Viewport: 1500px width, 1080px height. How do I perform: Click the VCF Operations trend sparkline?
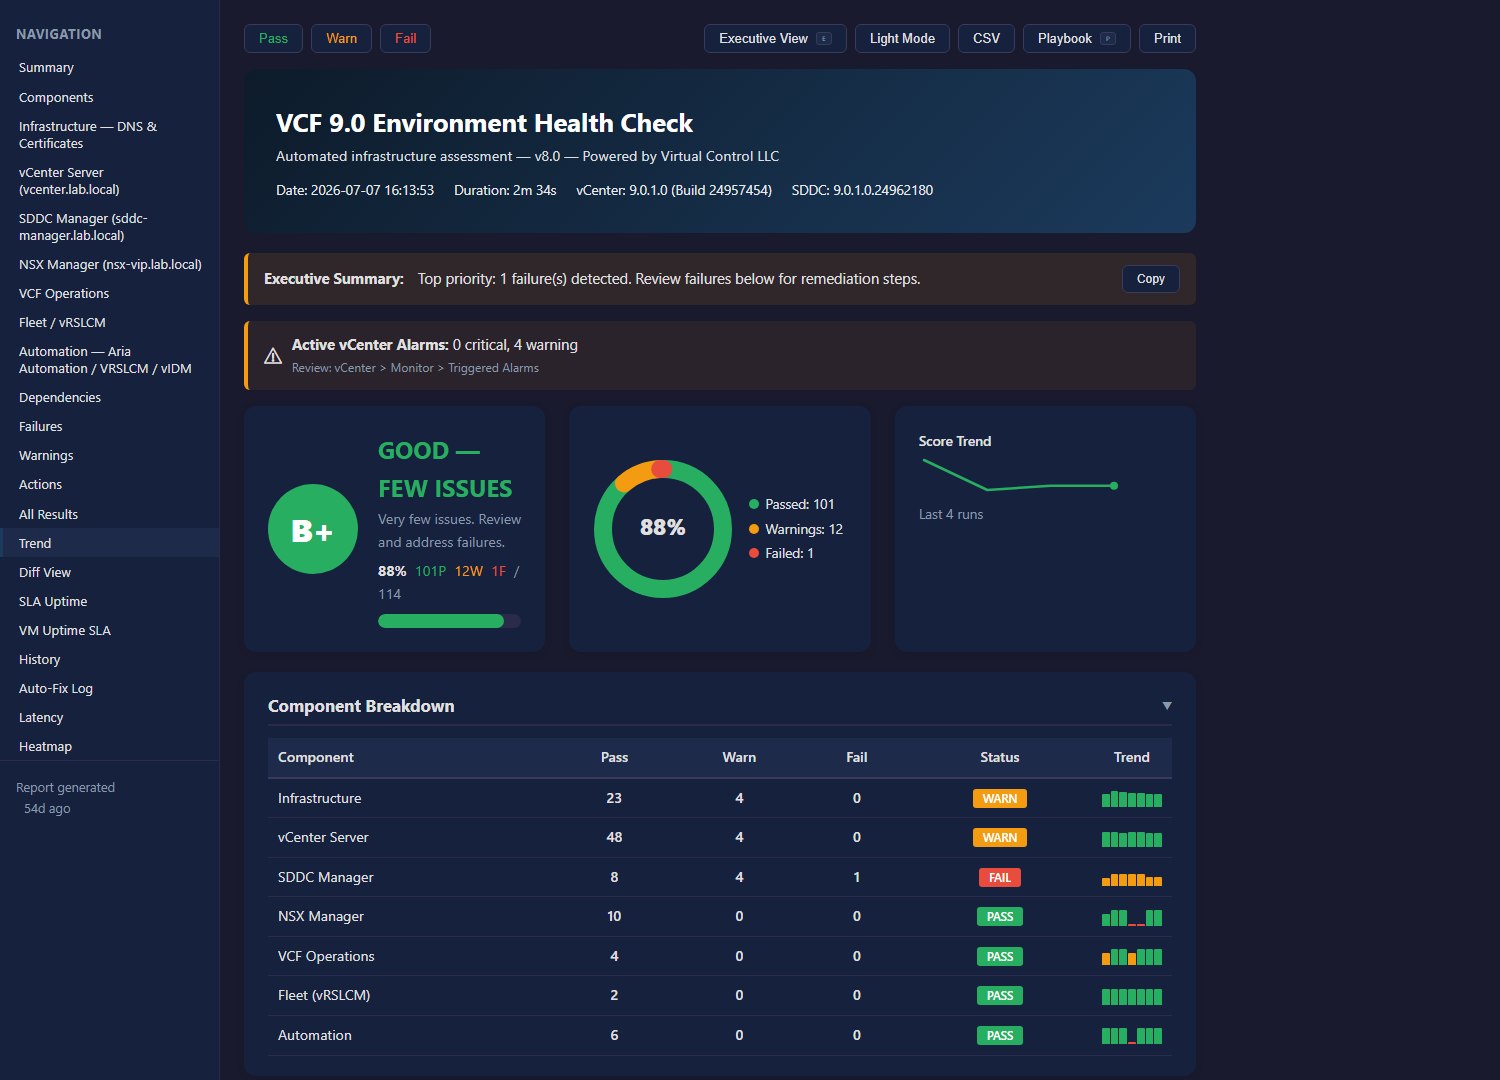[x=1132, y=957]
